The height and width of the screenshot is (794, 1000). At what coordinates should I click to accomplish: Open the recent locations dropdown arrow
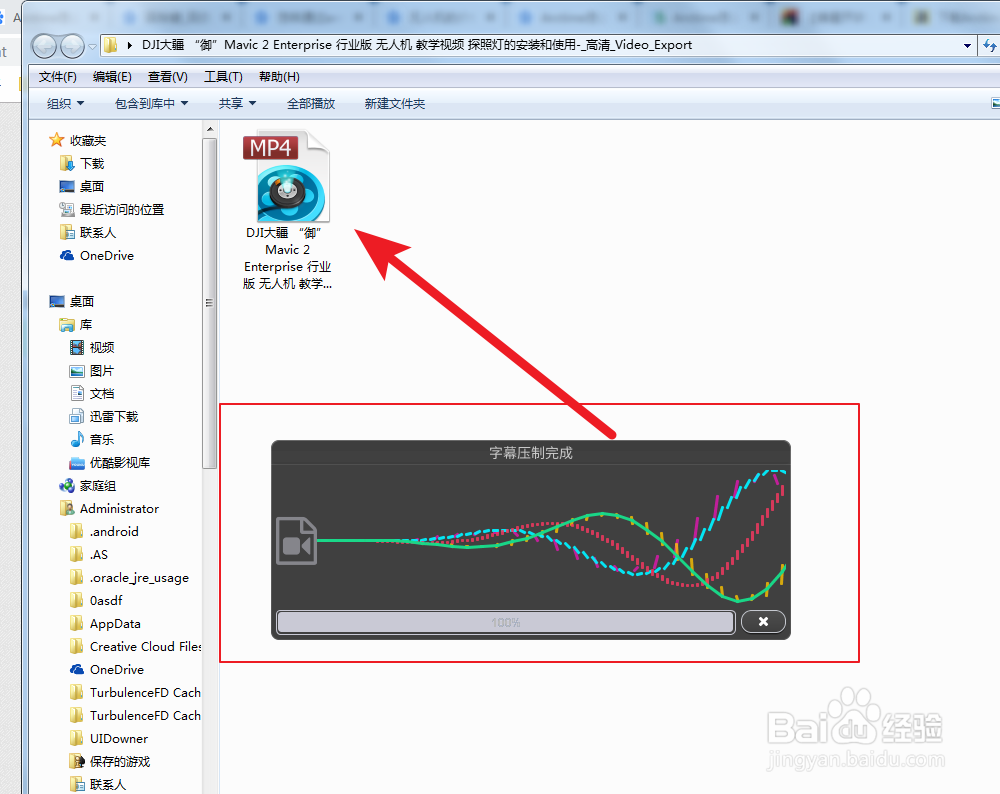tap(92, 47)
